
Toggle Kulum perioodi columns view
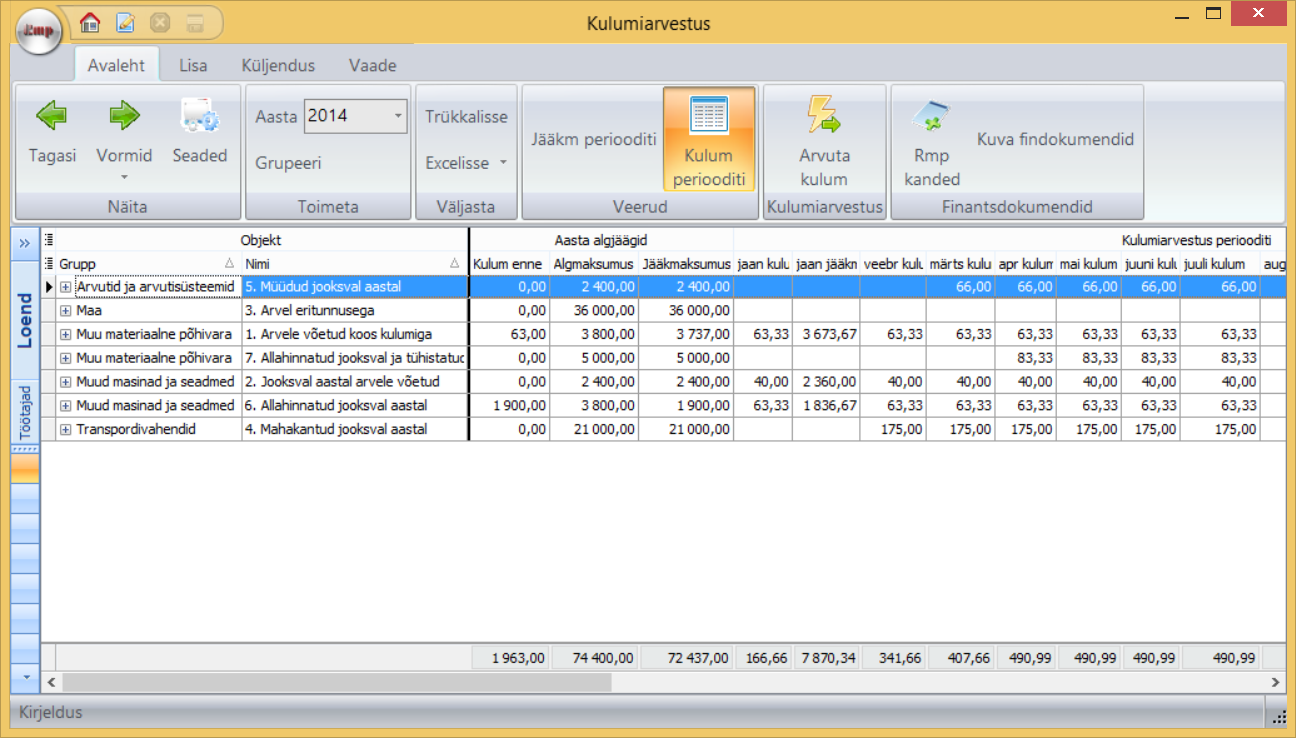click(x=708, y=138)
